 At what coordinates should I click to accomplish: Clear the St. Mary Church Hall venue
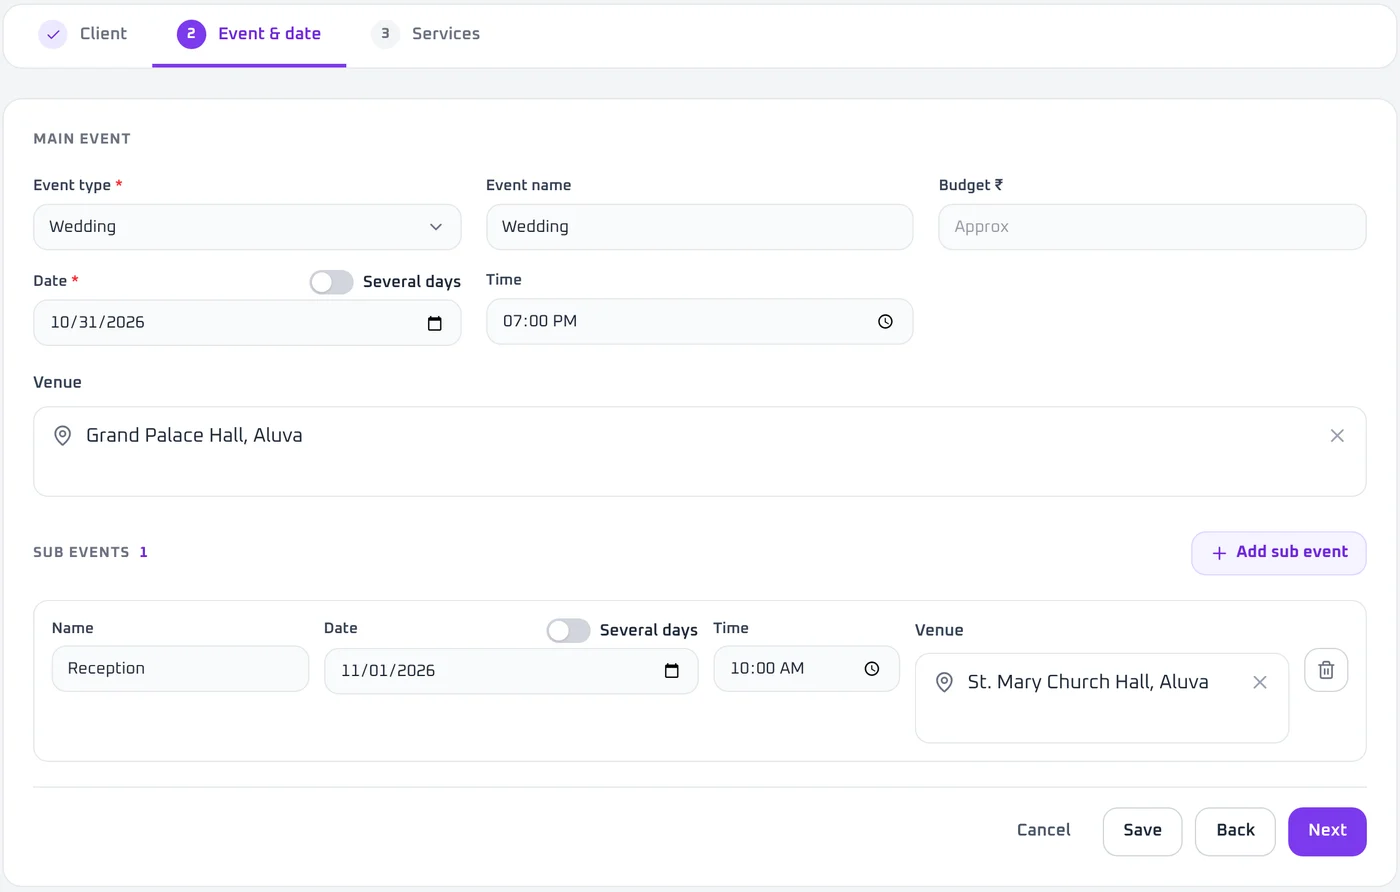(1260, 682)
